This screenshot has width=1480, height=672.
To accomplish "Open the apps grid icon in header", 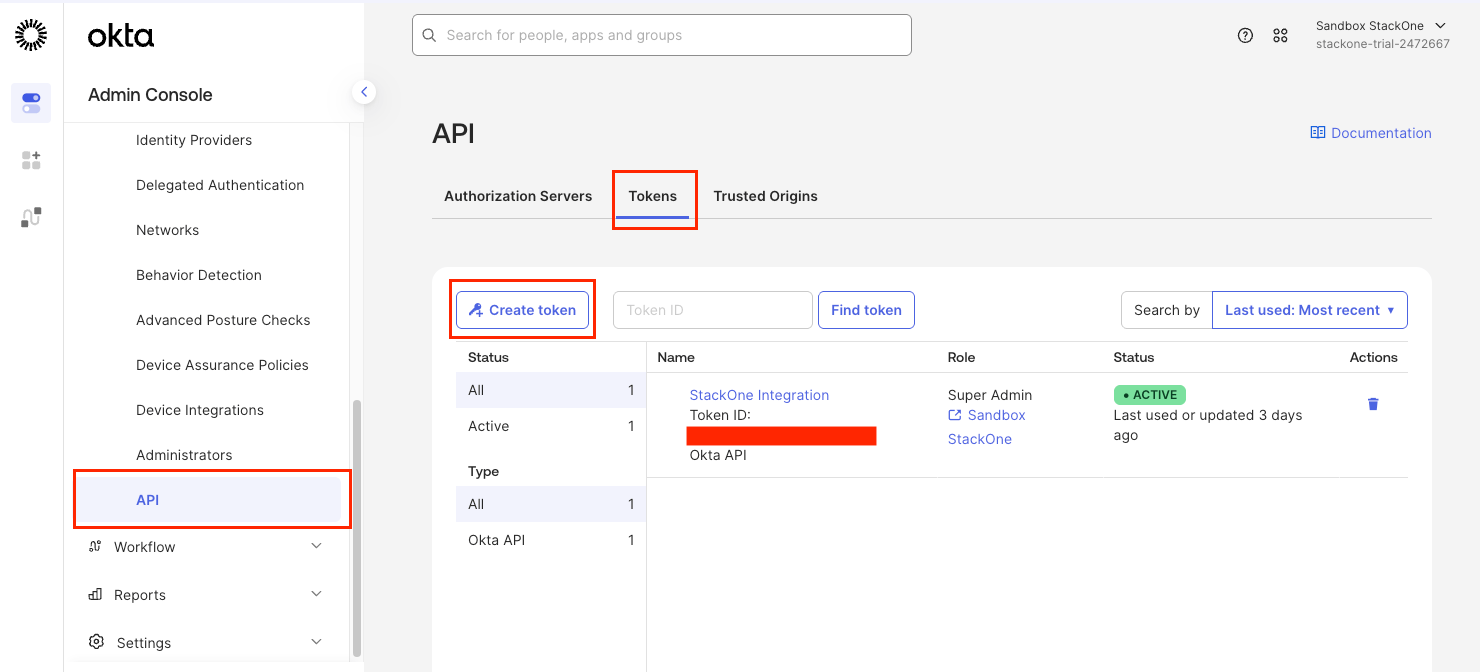I will tap(1280, 35).
